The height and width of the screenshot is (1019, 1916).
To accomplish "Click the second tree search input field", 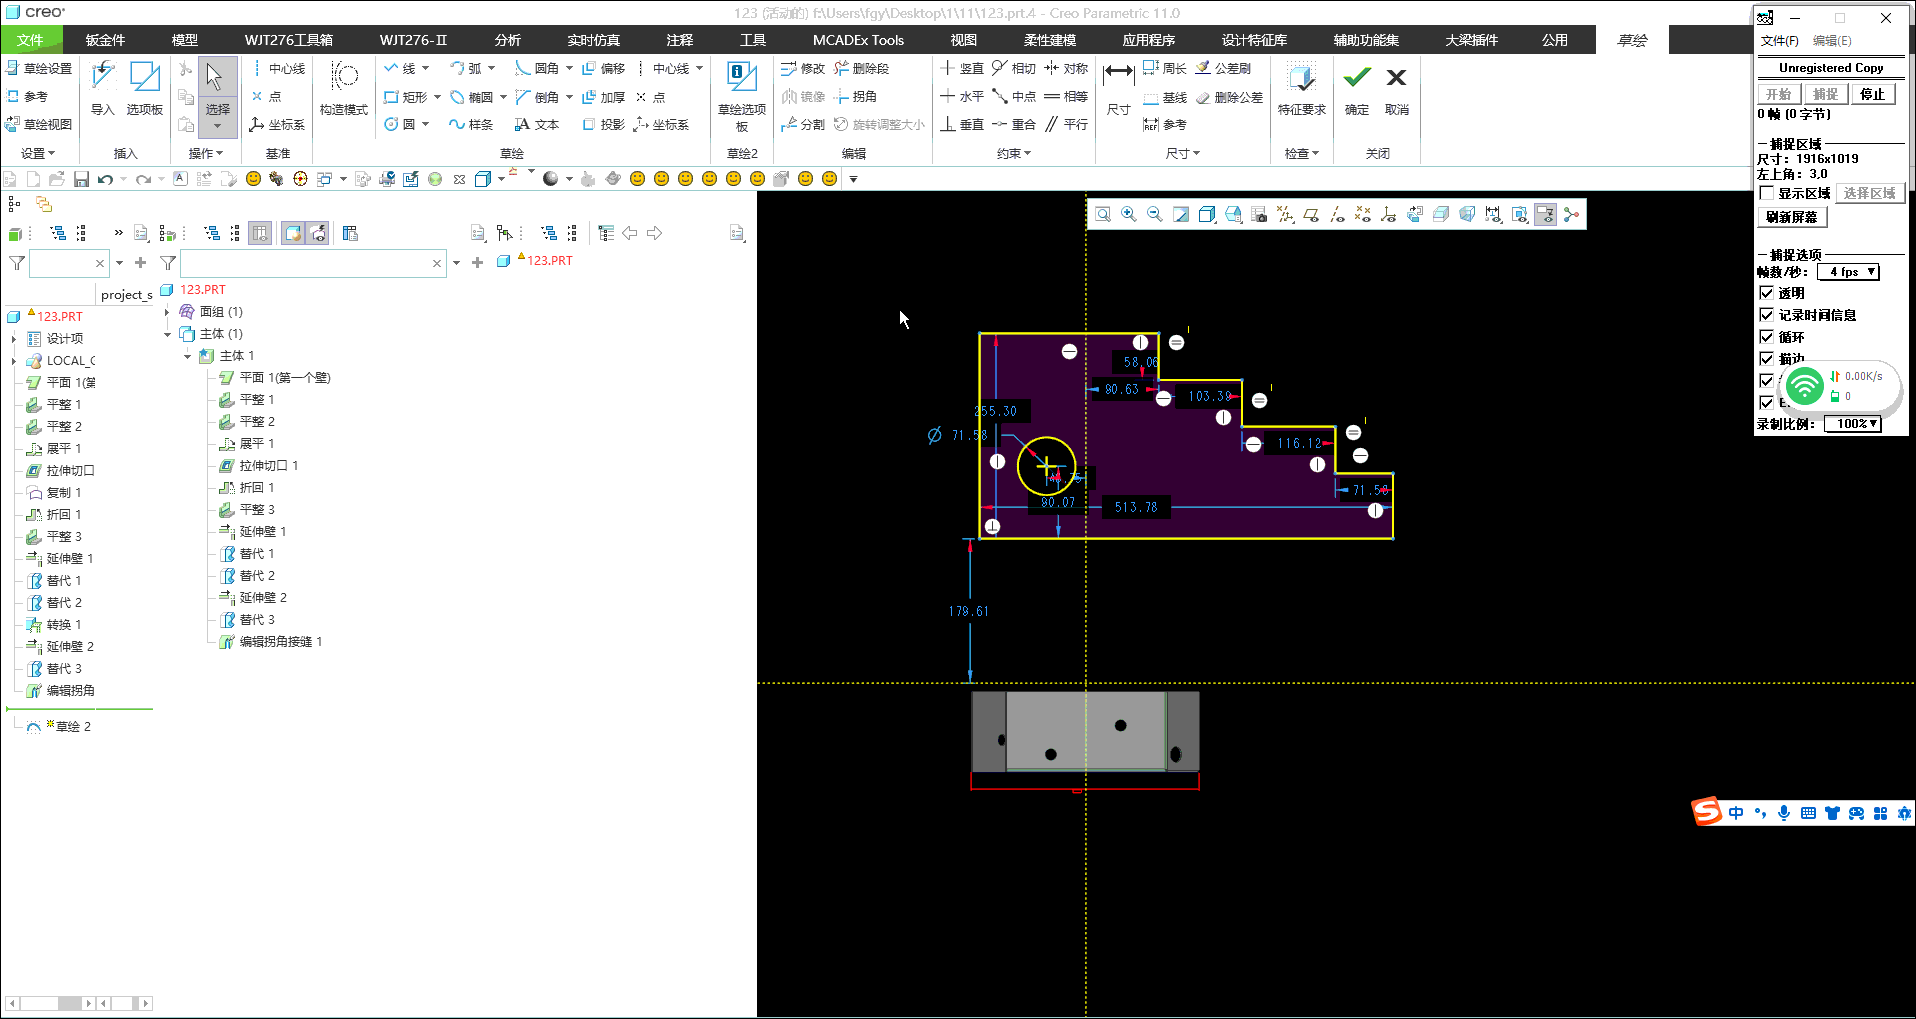I will (306, 263).
